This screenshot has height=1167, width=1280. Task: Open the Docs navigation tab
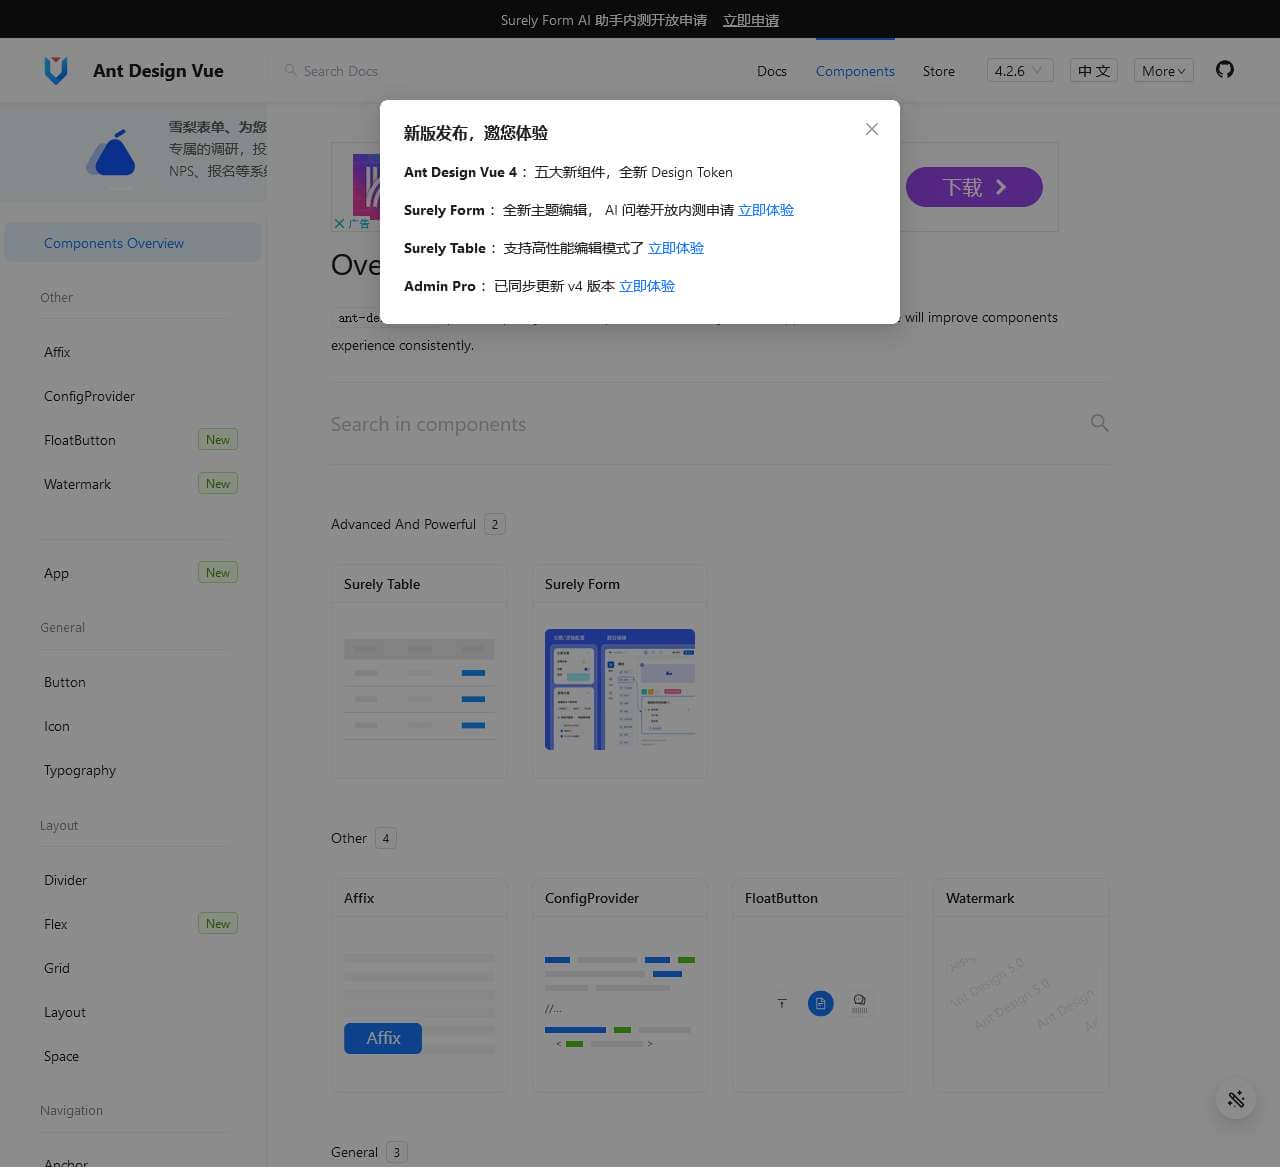pyautogui.click(x=771, y=71)
